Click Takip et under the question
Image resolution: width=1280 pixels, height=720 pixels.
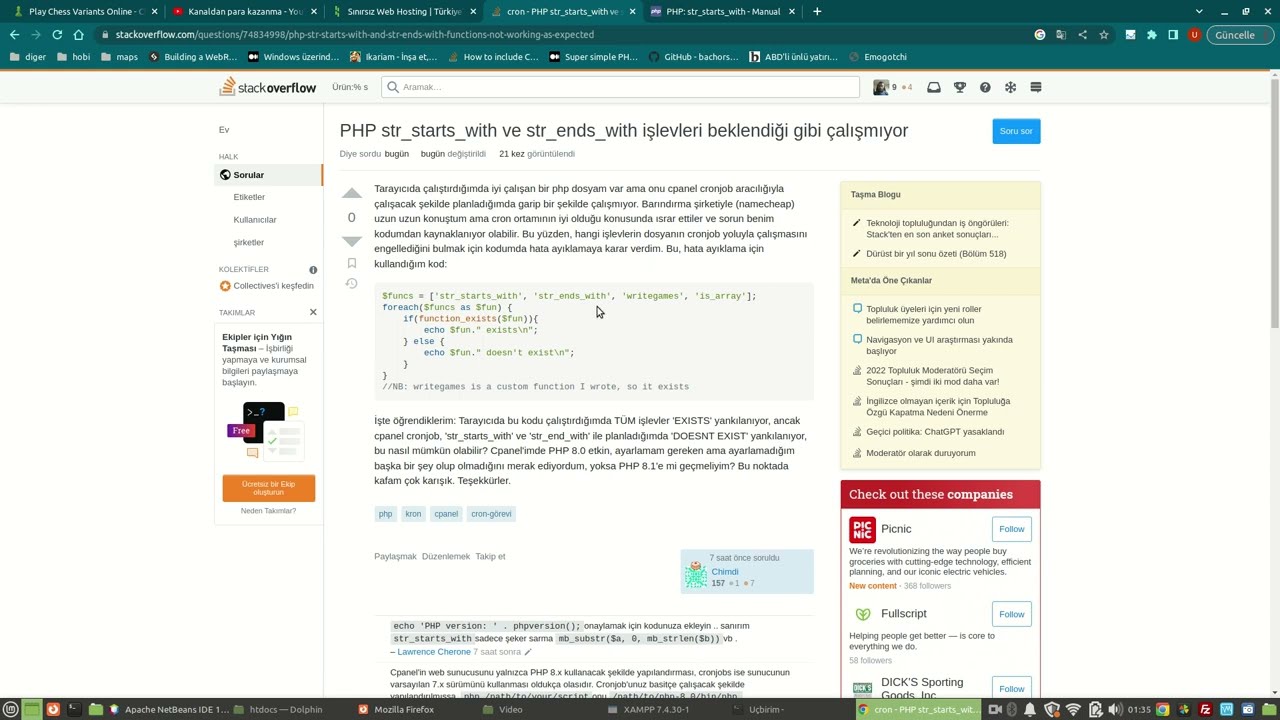490,556
